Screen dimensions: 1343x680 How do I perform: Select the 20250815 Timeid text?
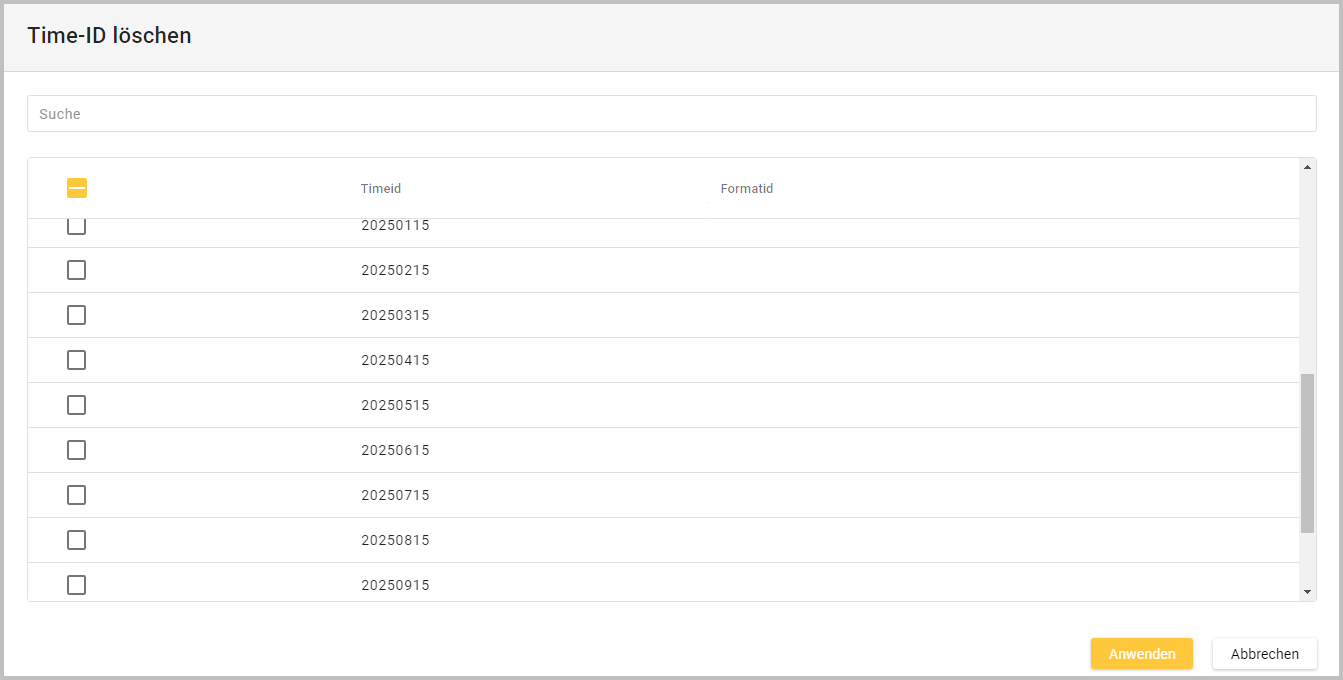tap(395, 540)
